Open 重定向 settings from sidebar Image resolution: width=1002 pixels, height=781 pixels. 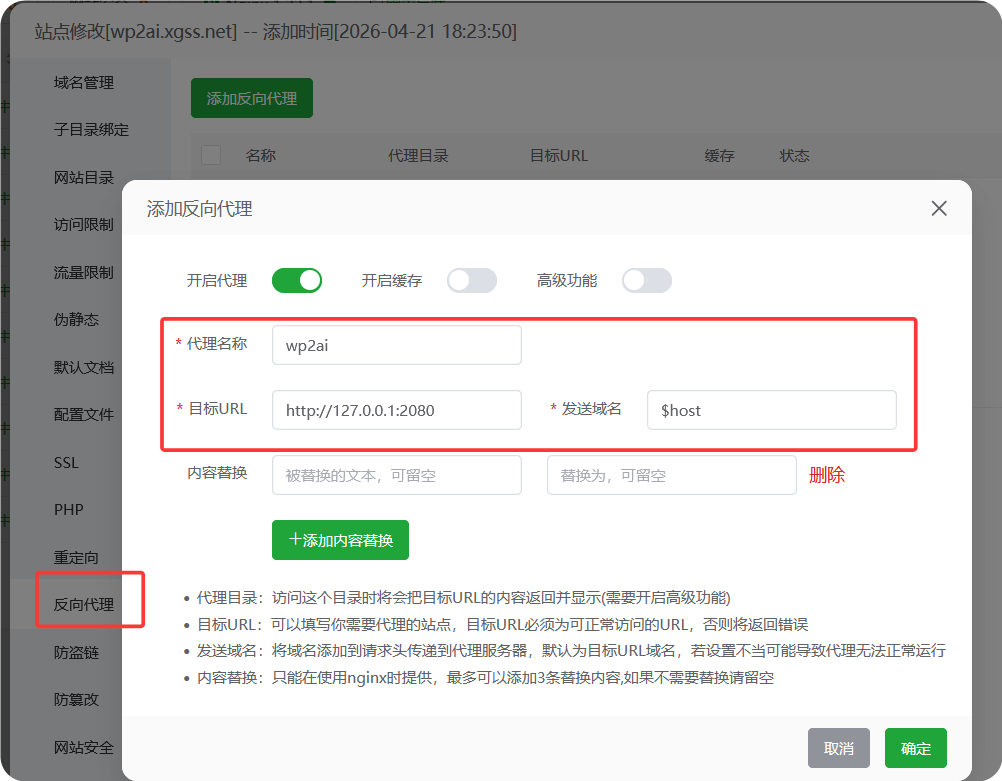tap(77, 557)
